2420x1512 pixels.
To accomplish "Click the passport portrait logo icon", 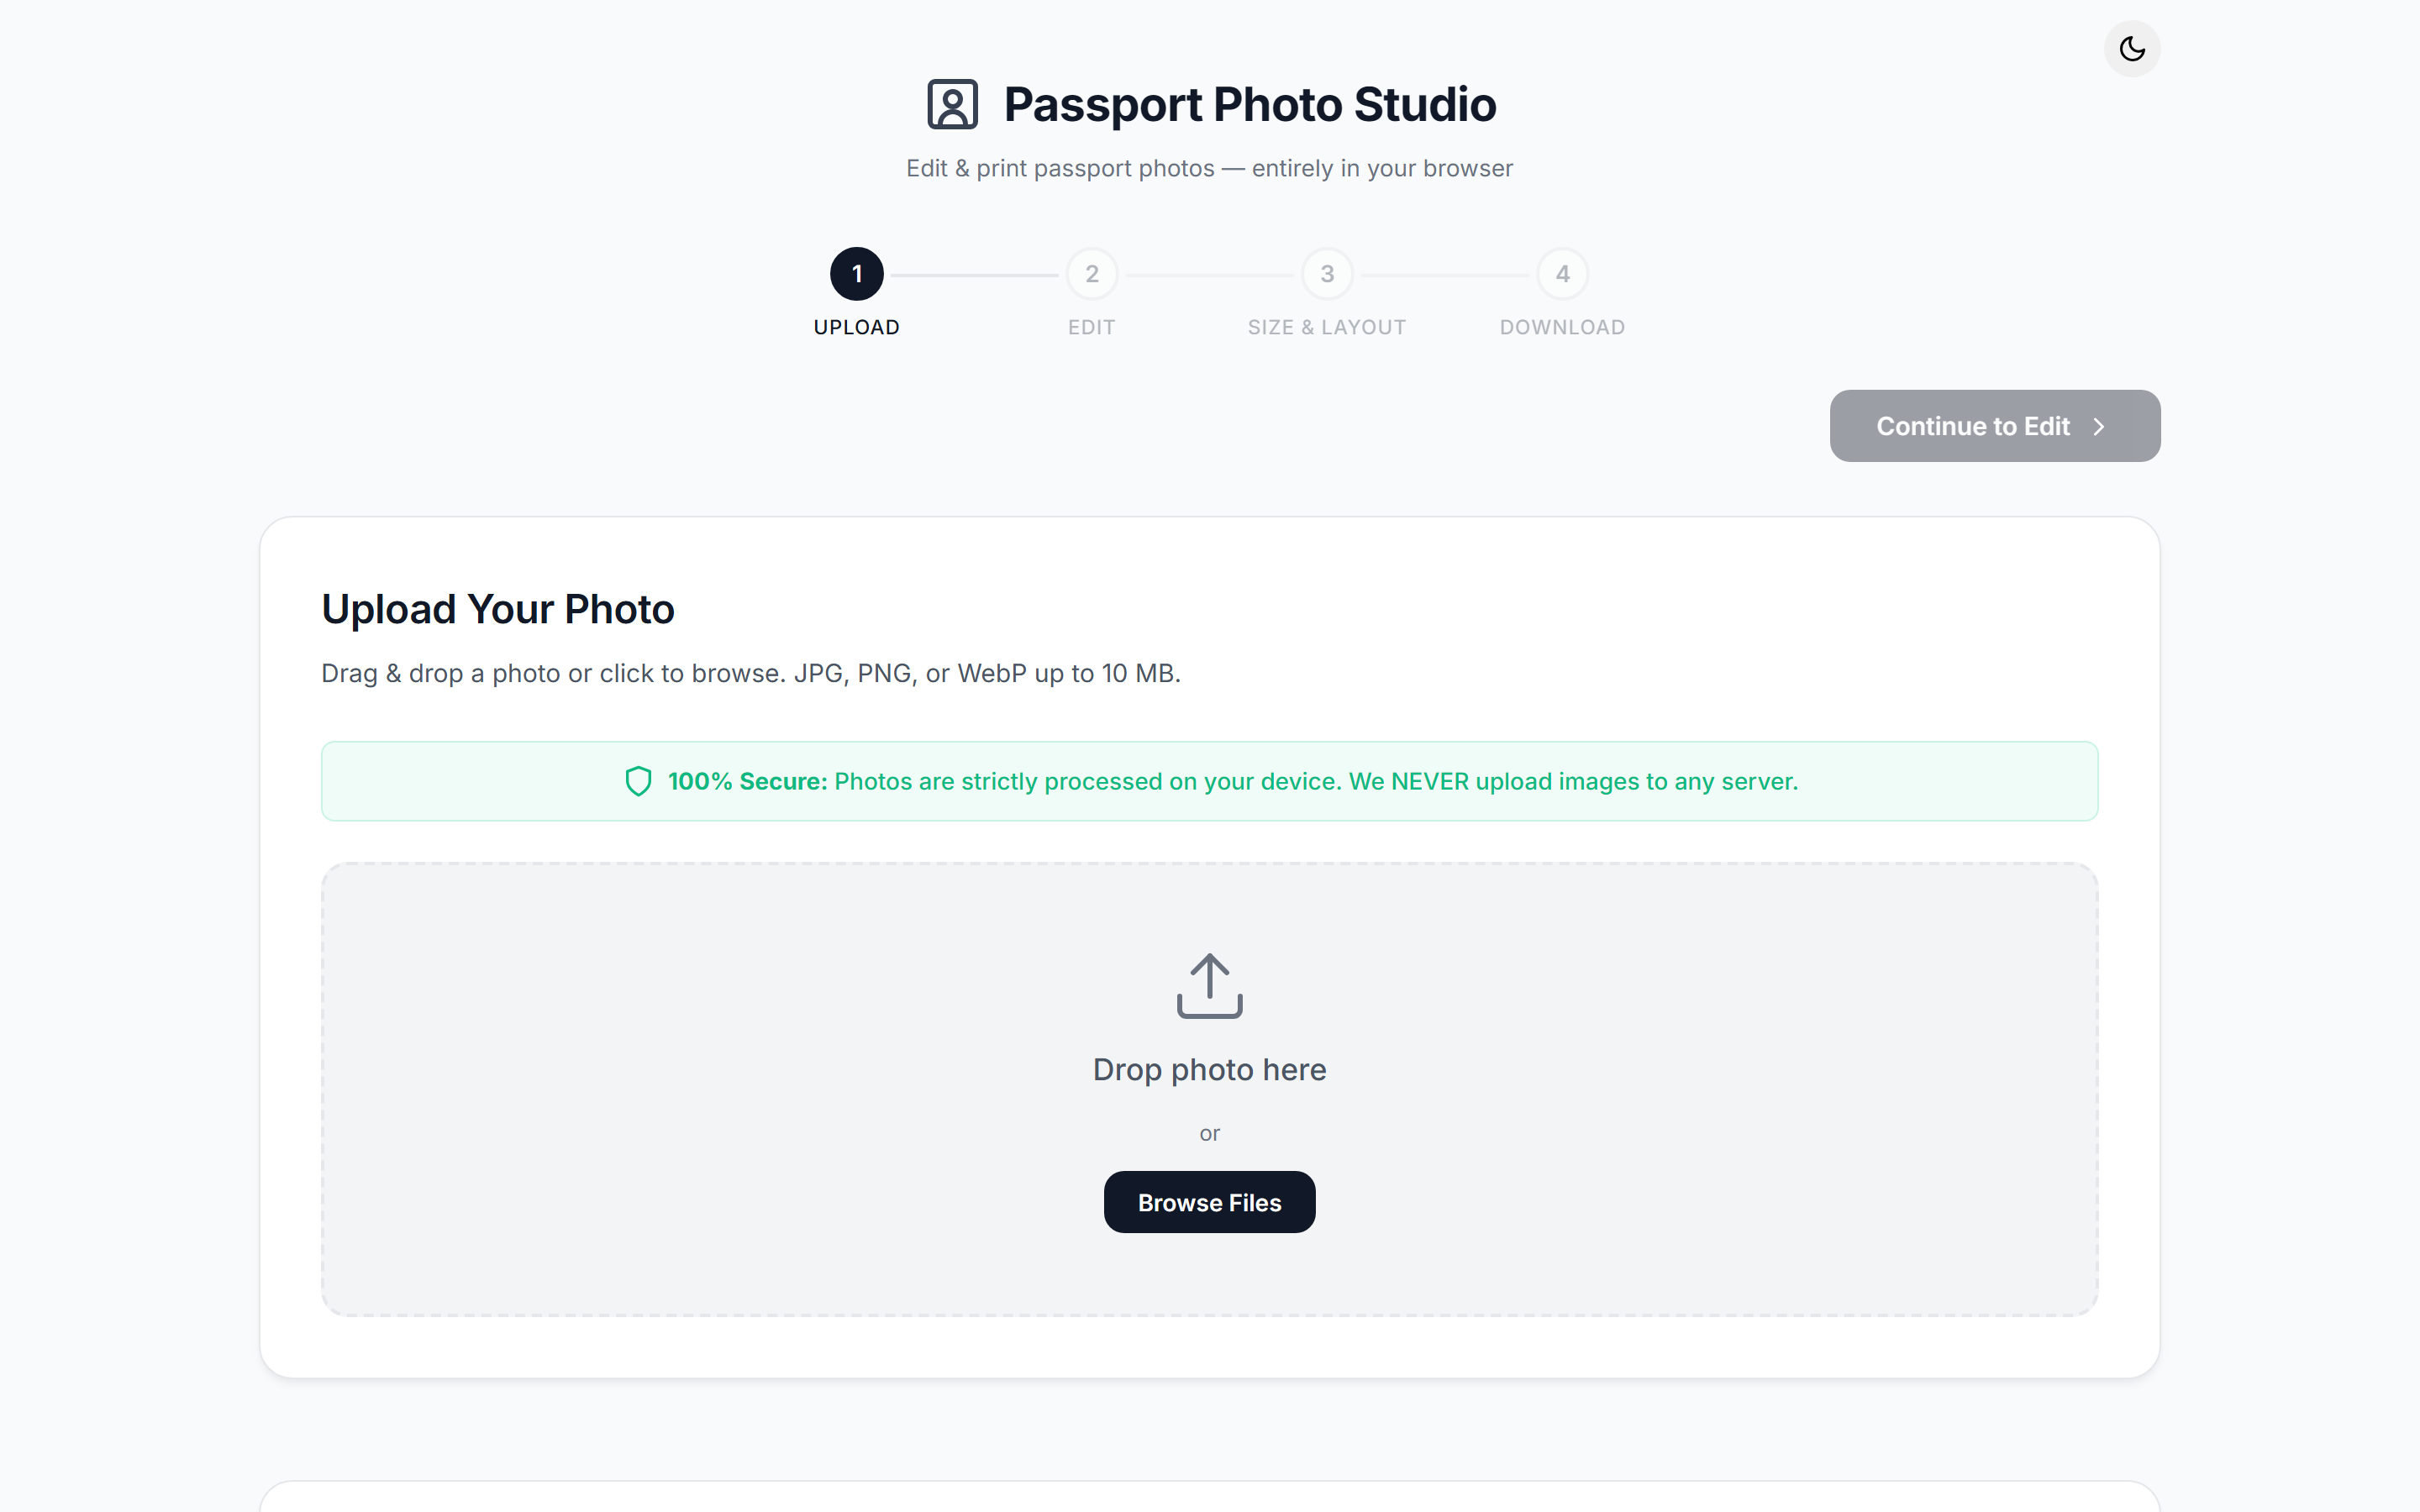I will (x=952, y=104).
